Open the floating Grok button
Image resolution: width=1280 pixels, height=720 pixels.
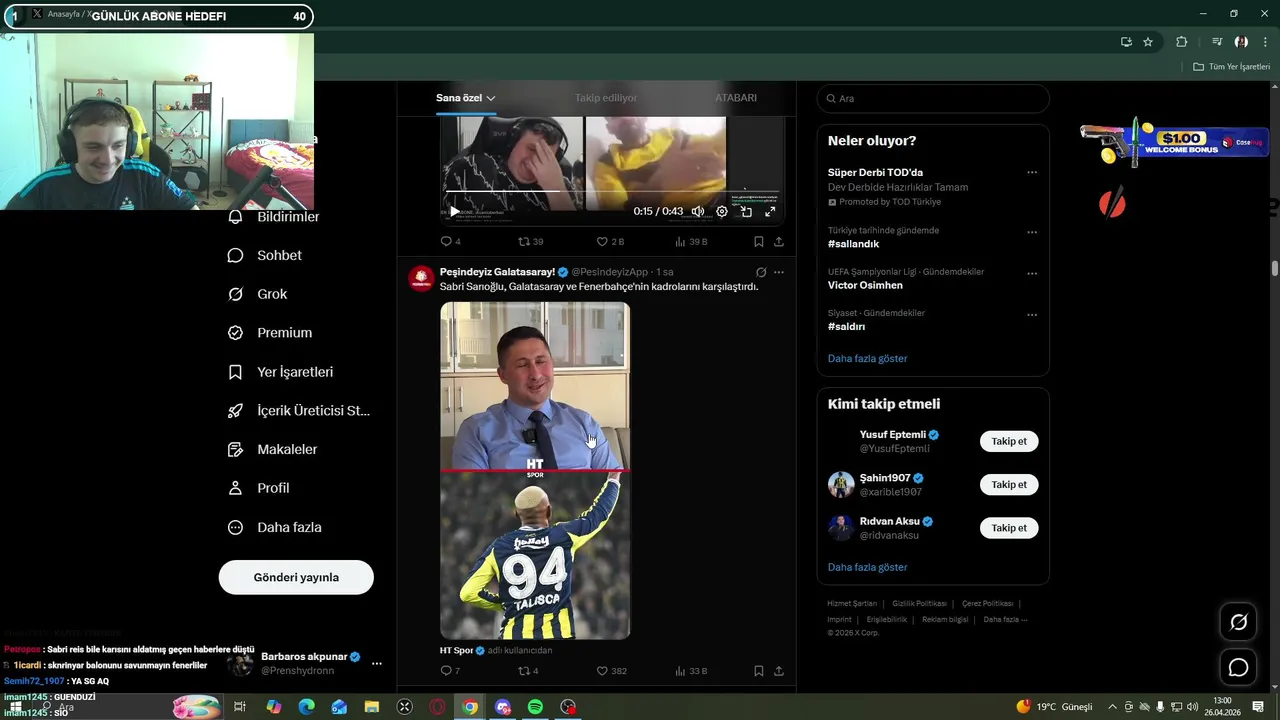[1238, 622]
